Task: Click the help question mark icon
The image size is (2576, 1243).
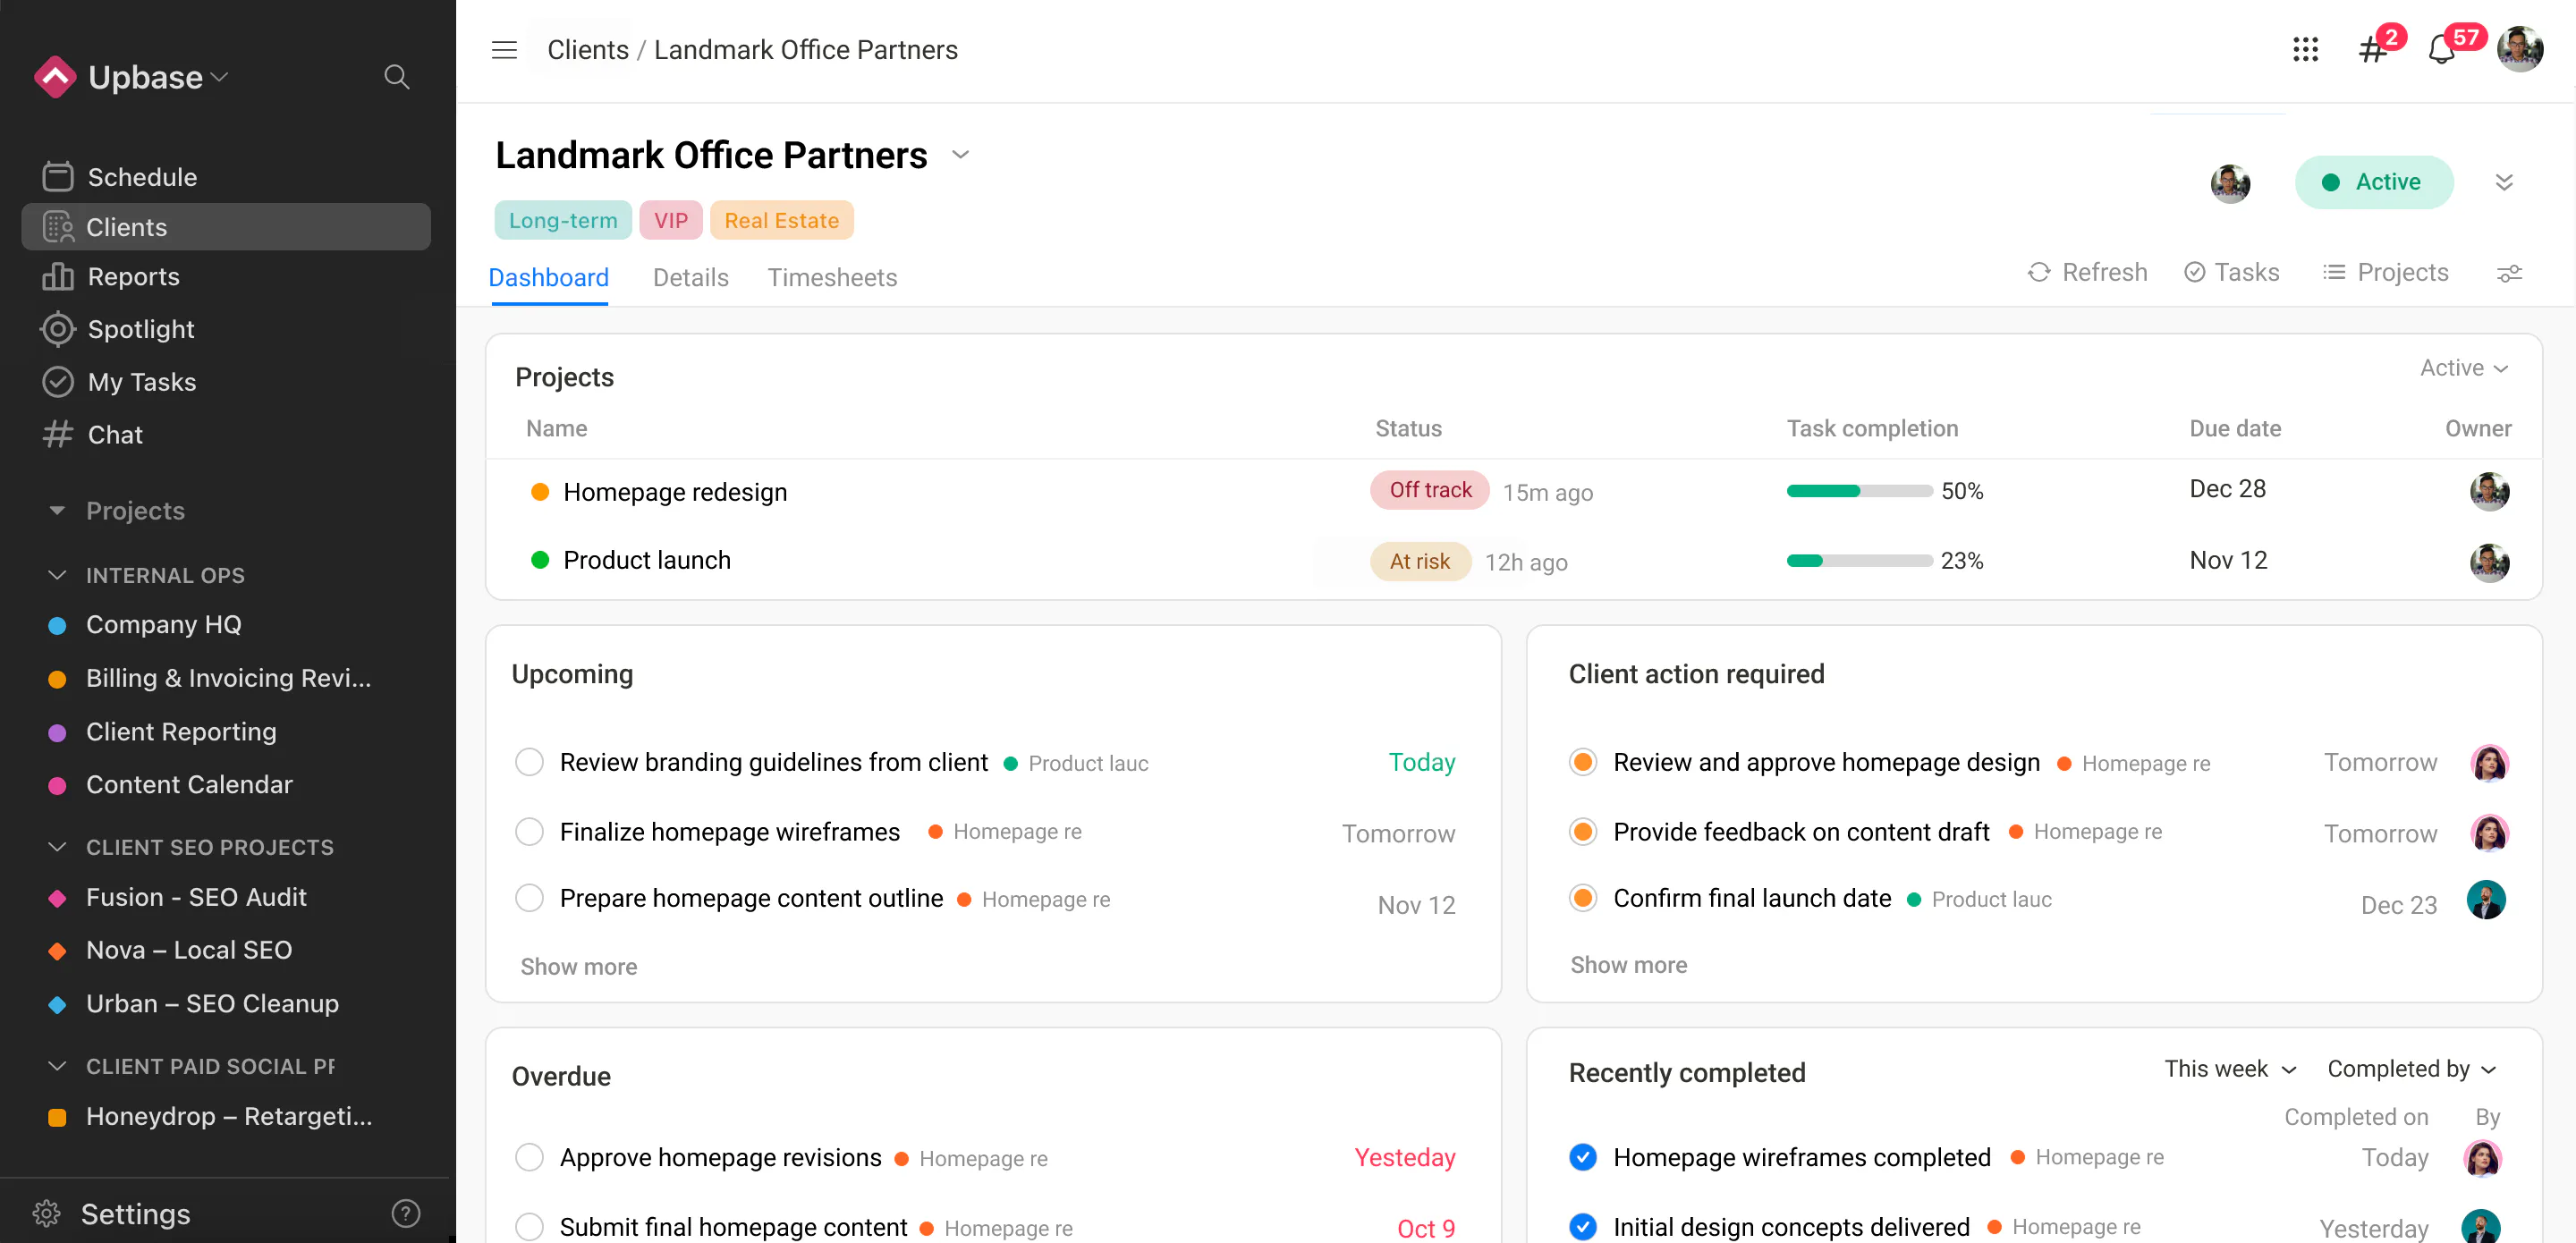Action: tap(405, 1213)
